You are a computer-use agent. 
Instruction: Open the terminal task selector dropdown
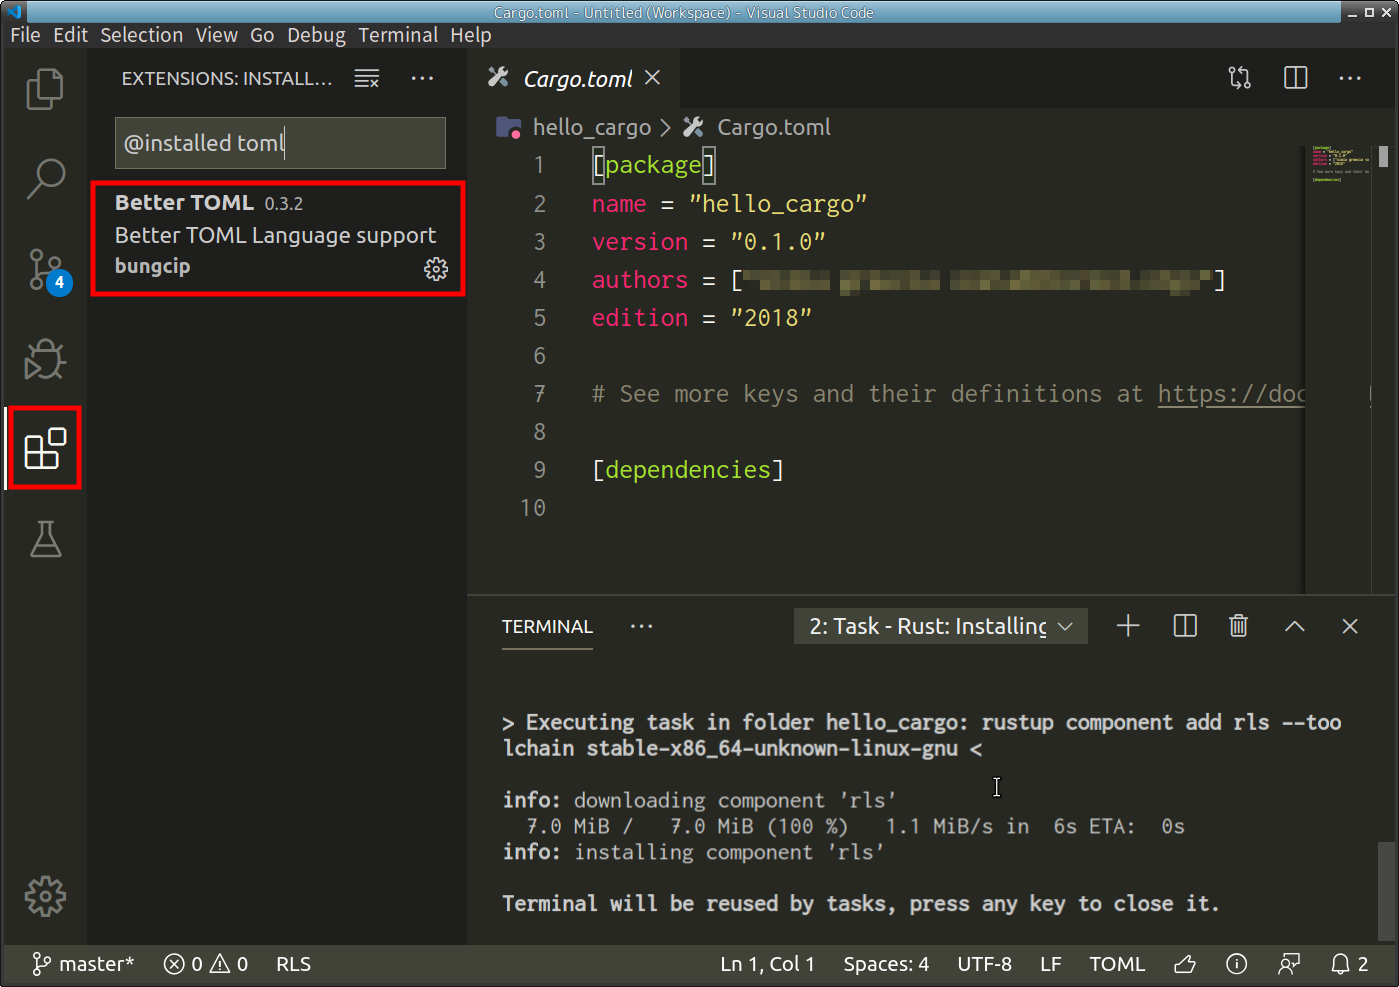(x=940, y=626)
